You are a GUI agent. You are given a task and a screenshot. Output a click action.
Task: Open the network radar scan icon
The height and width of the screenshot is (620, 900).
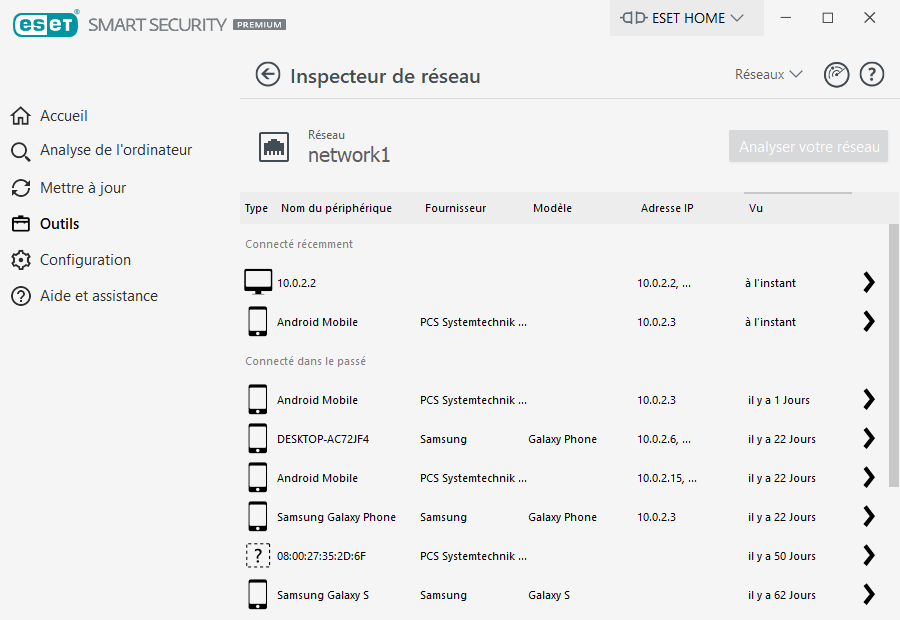pyautogui.click(x=836, y=75)
